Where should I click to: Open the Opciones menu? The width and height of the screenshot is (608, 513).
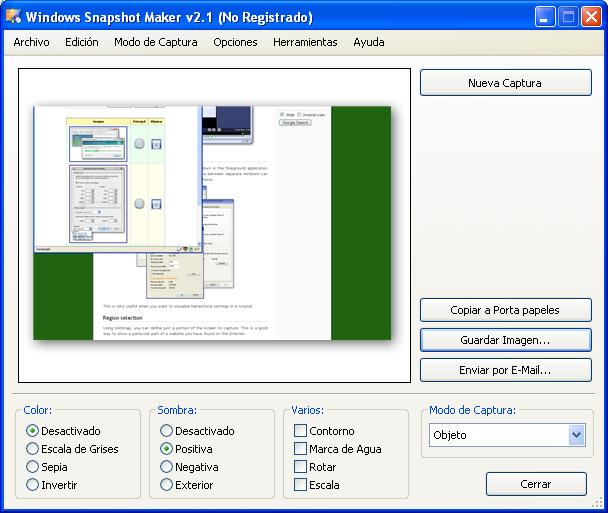coord(235,42)
